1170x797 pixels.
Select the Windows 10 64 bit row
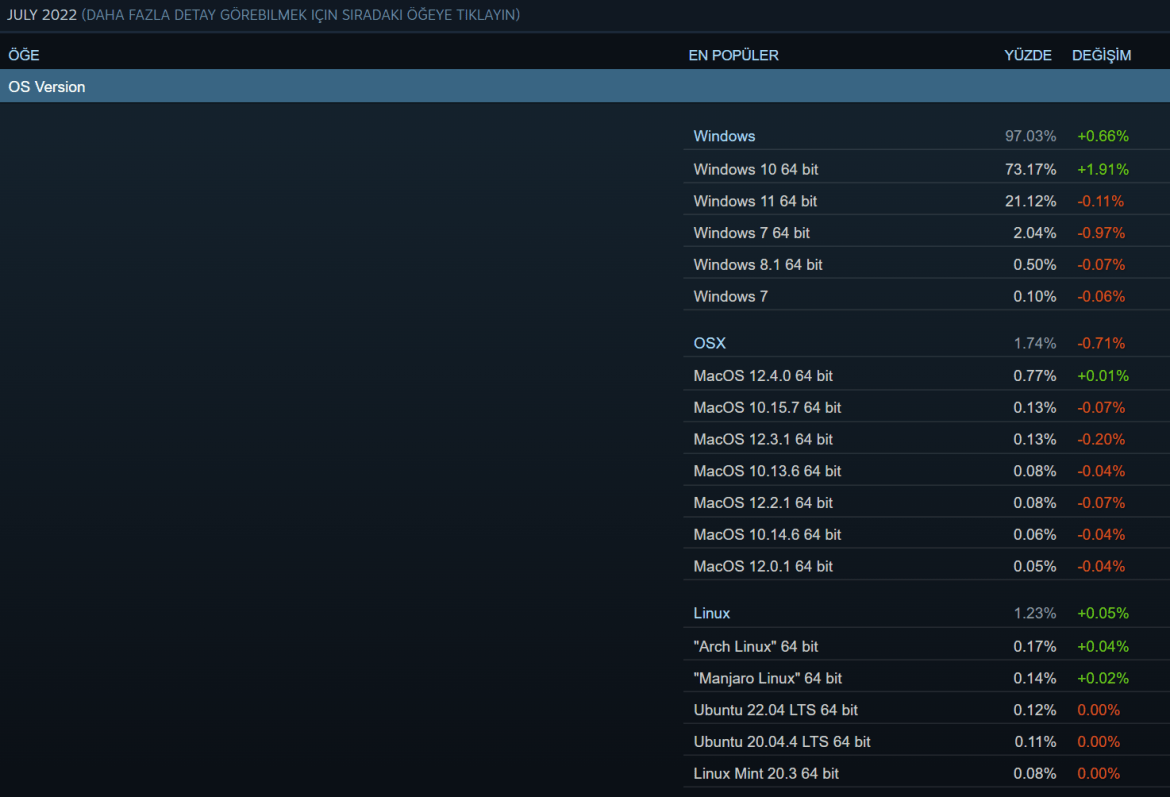coord(926,169)
